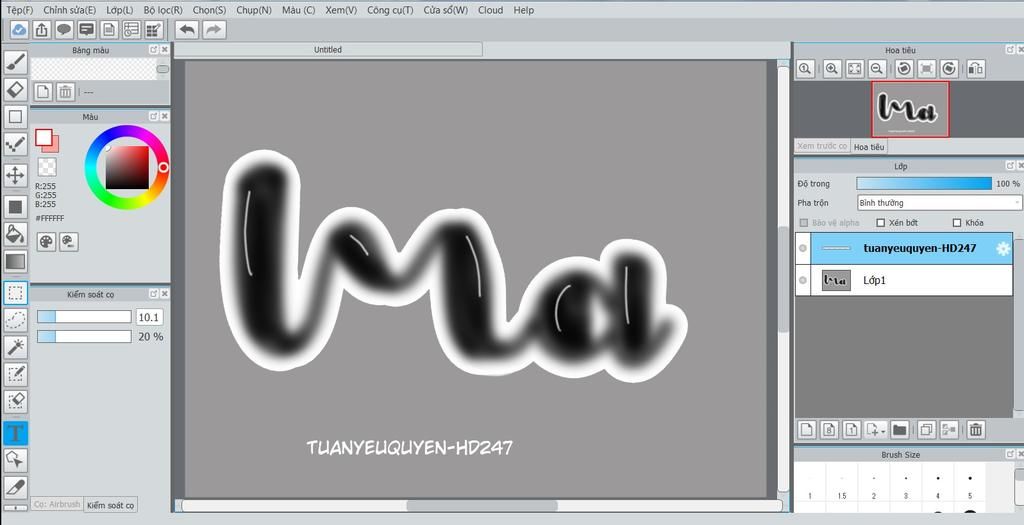Image resolution: width=1024 pixels, height=525 pixels.
Task: Zoom out from the navigator panel
Action: click(x=877, y=69)
